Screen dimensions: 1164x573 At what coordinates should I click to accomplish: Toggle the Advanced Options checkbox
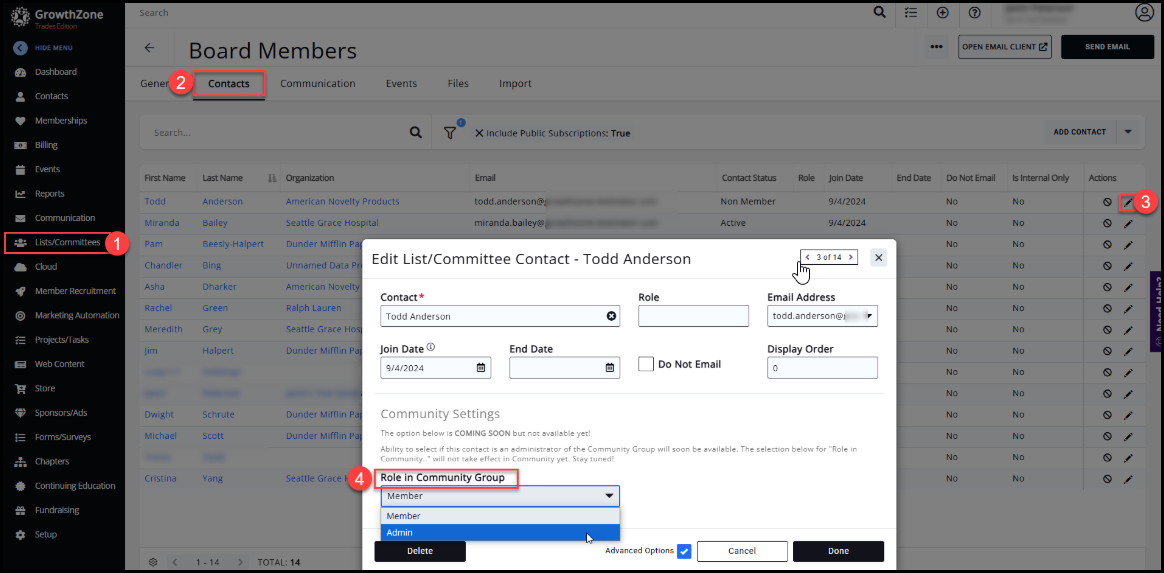click(684, 551)
